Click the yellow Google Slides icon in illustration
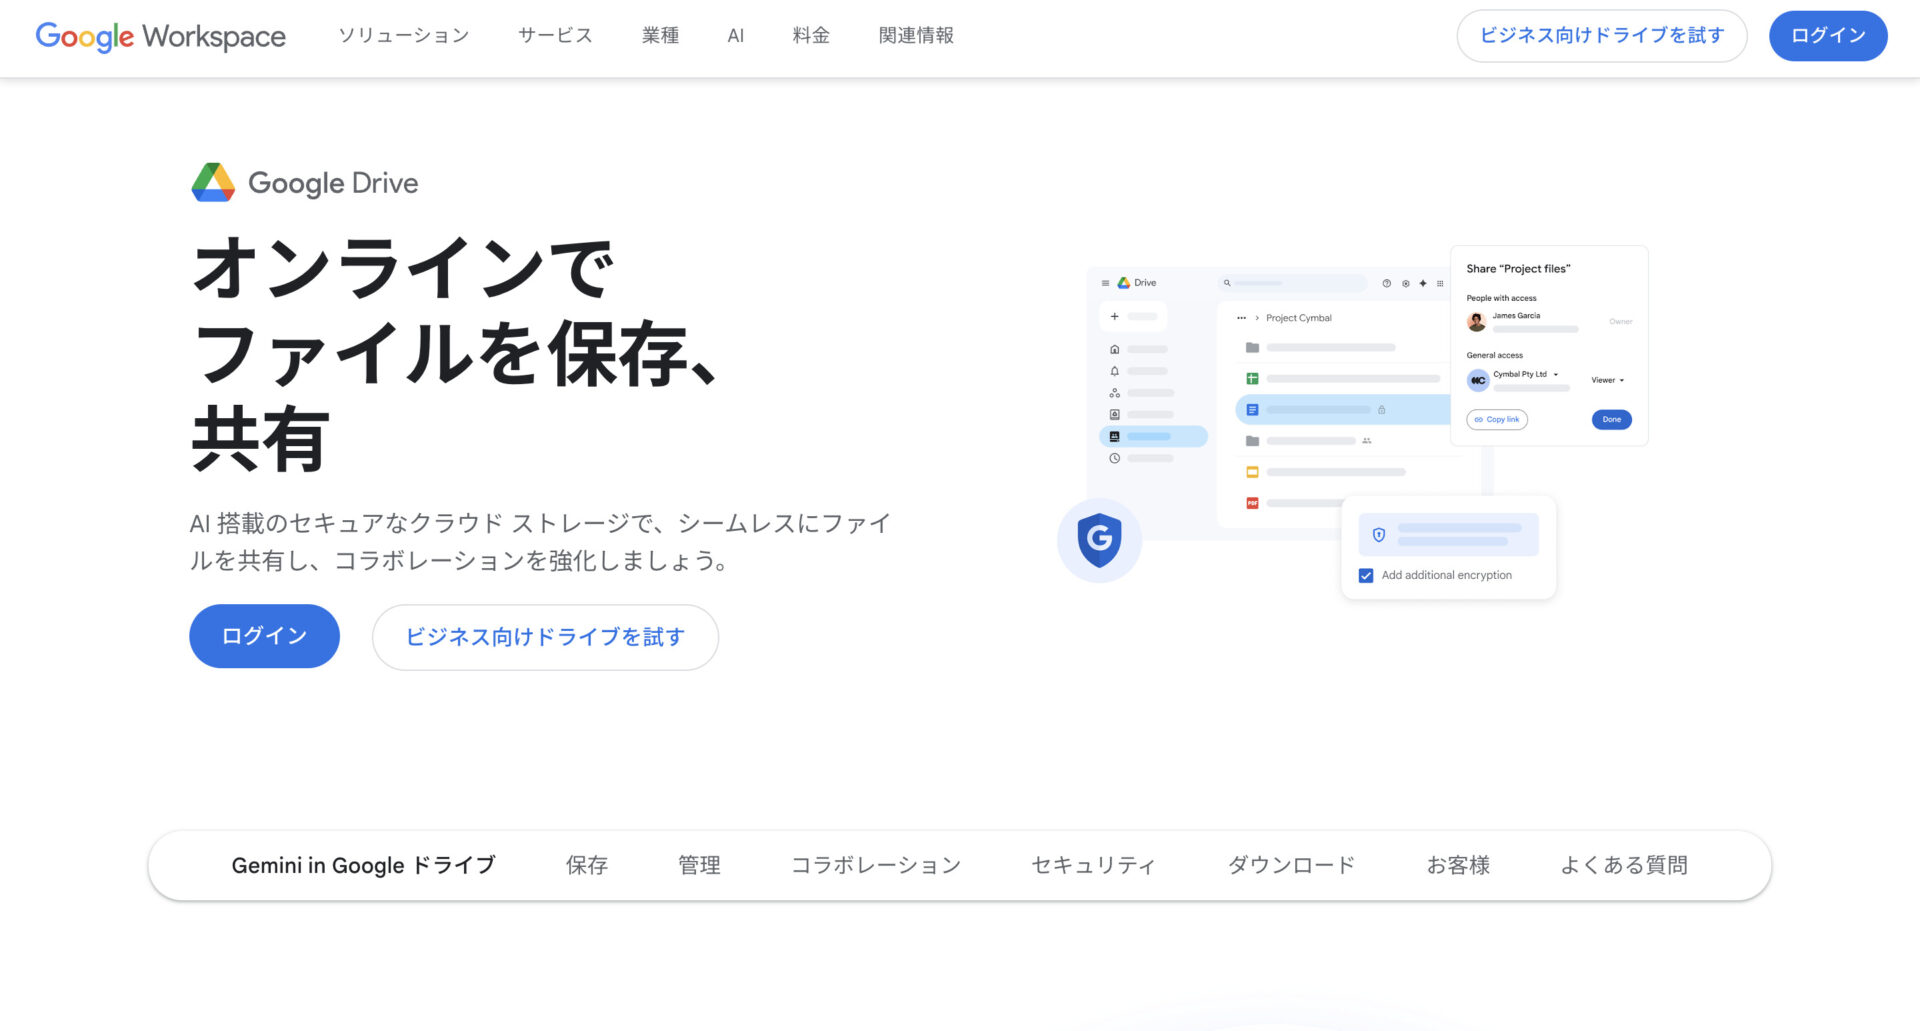This screenshot has width=1920, height=1031. pyautogui.click(x=1252, y=472)
